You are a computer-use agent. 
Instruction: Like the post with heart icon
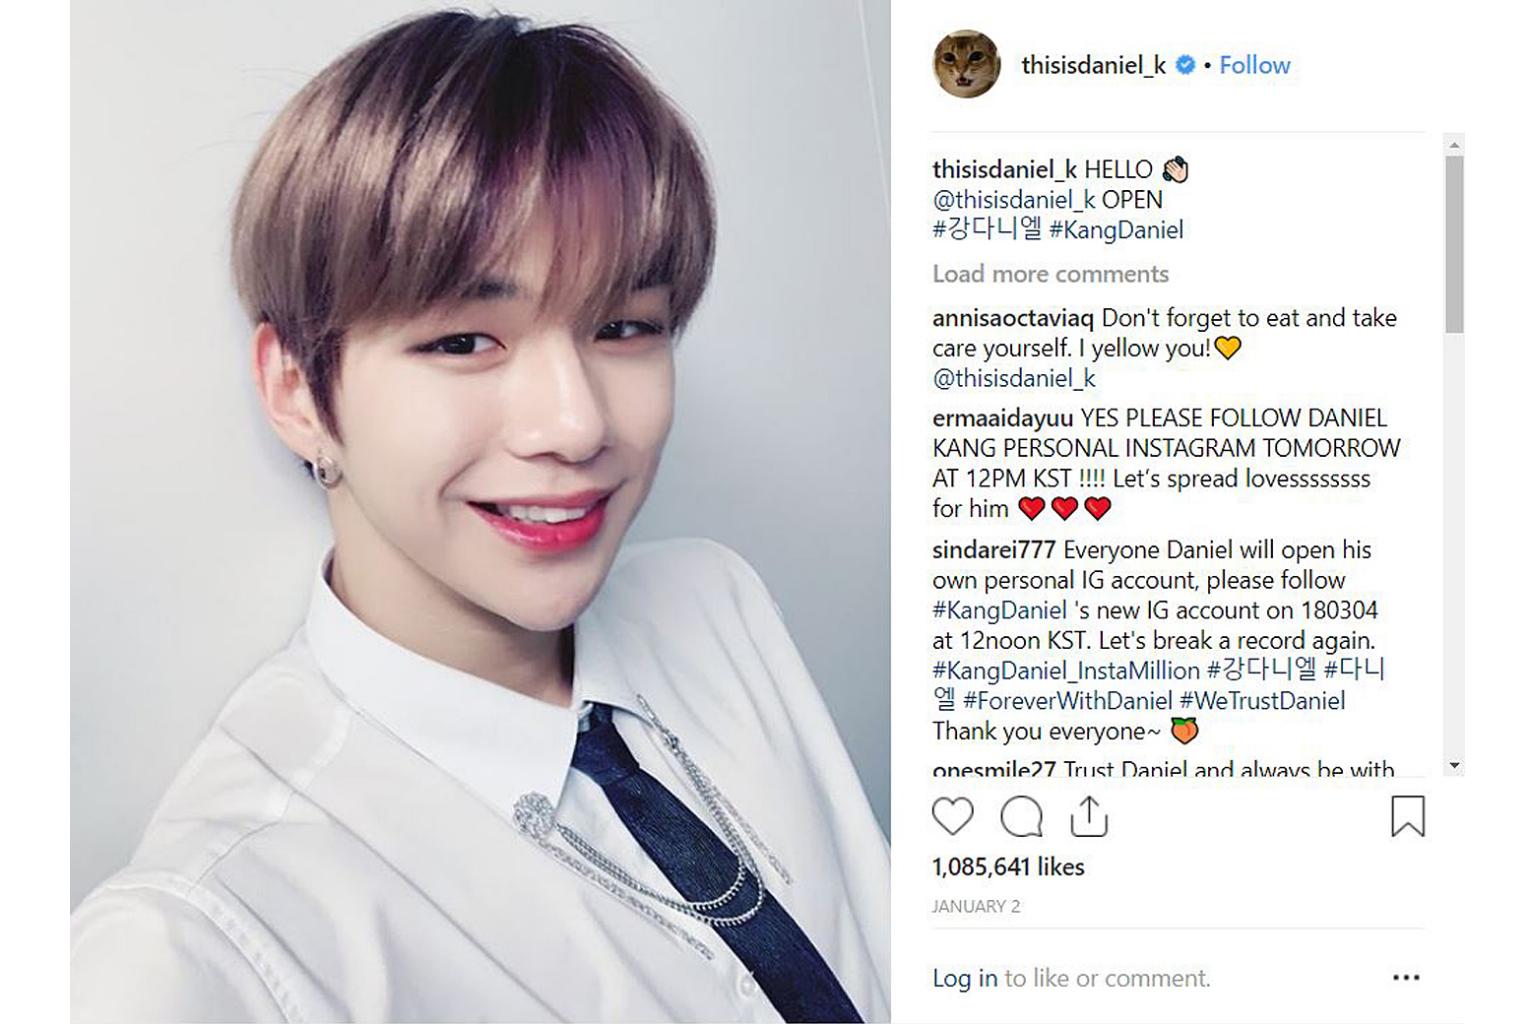[x=952, y=816]
